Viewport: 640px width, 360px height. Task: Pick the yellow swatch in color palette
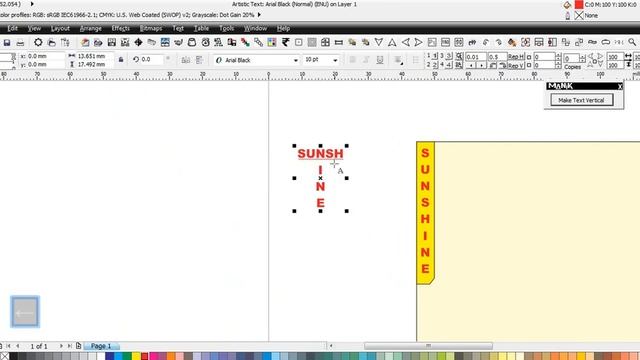tap(136, 356)
